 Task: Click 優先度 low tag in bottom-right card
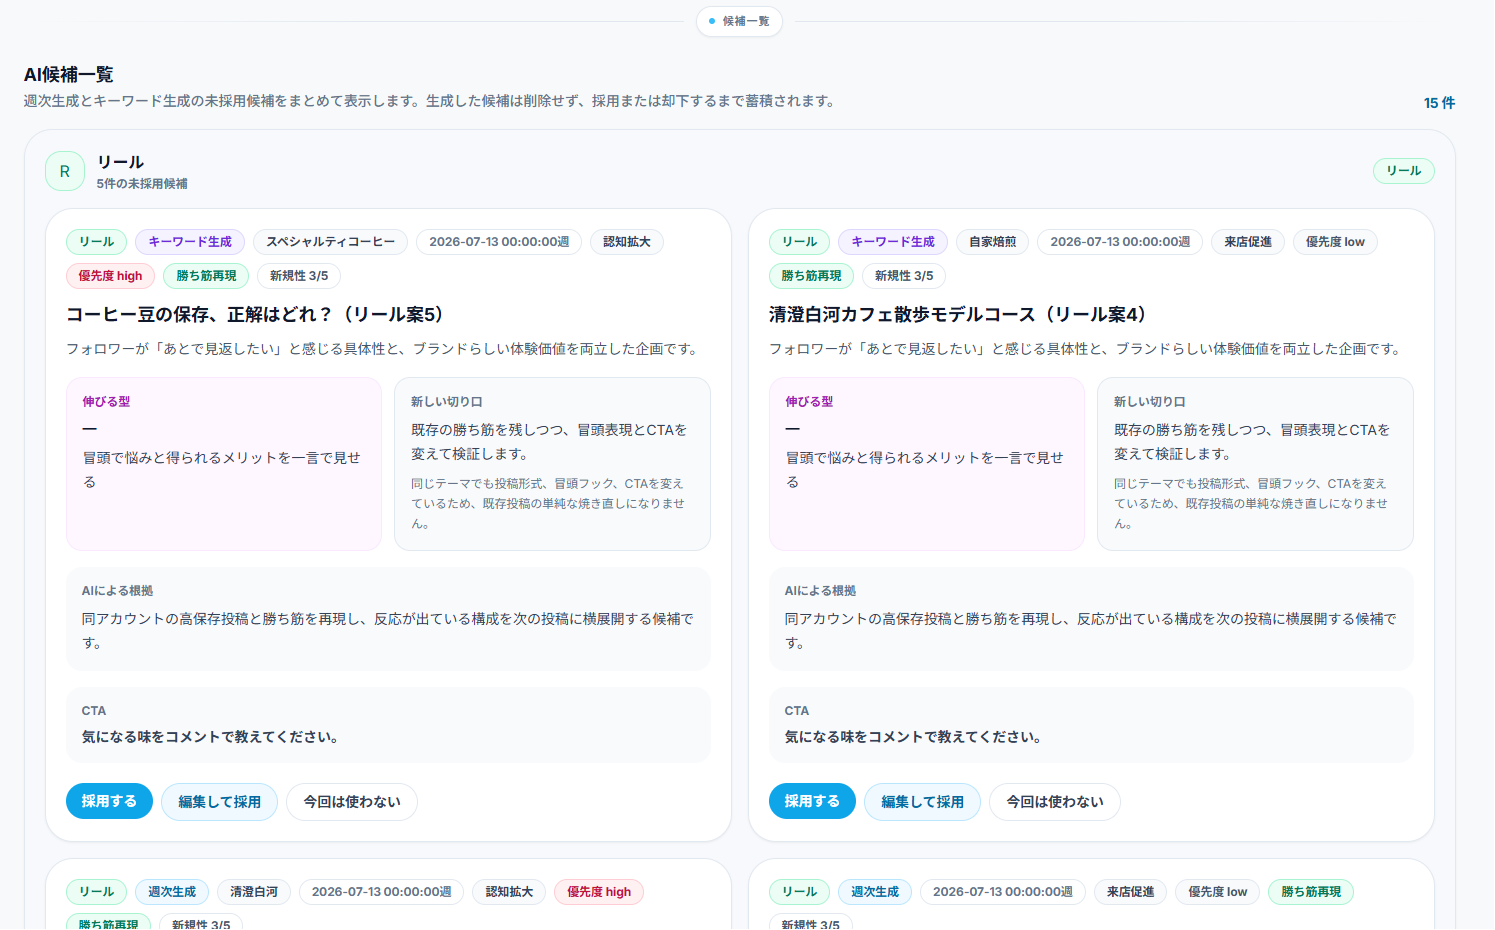pyautogui.click(x=1218, y=892)
